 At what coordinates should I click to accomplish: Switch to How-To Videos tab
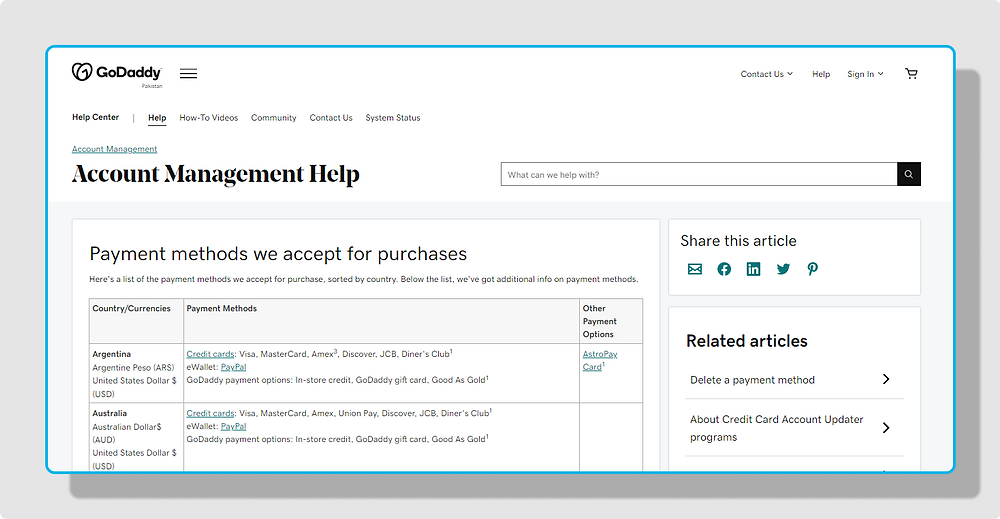209,118
